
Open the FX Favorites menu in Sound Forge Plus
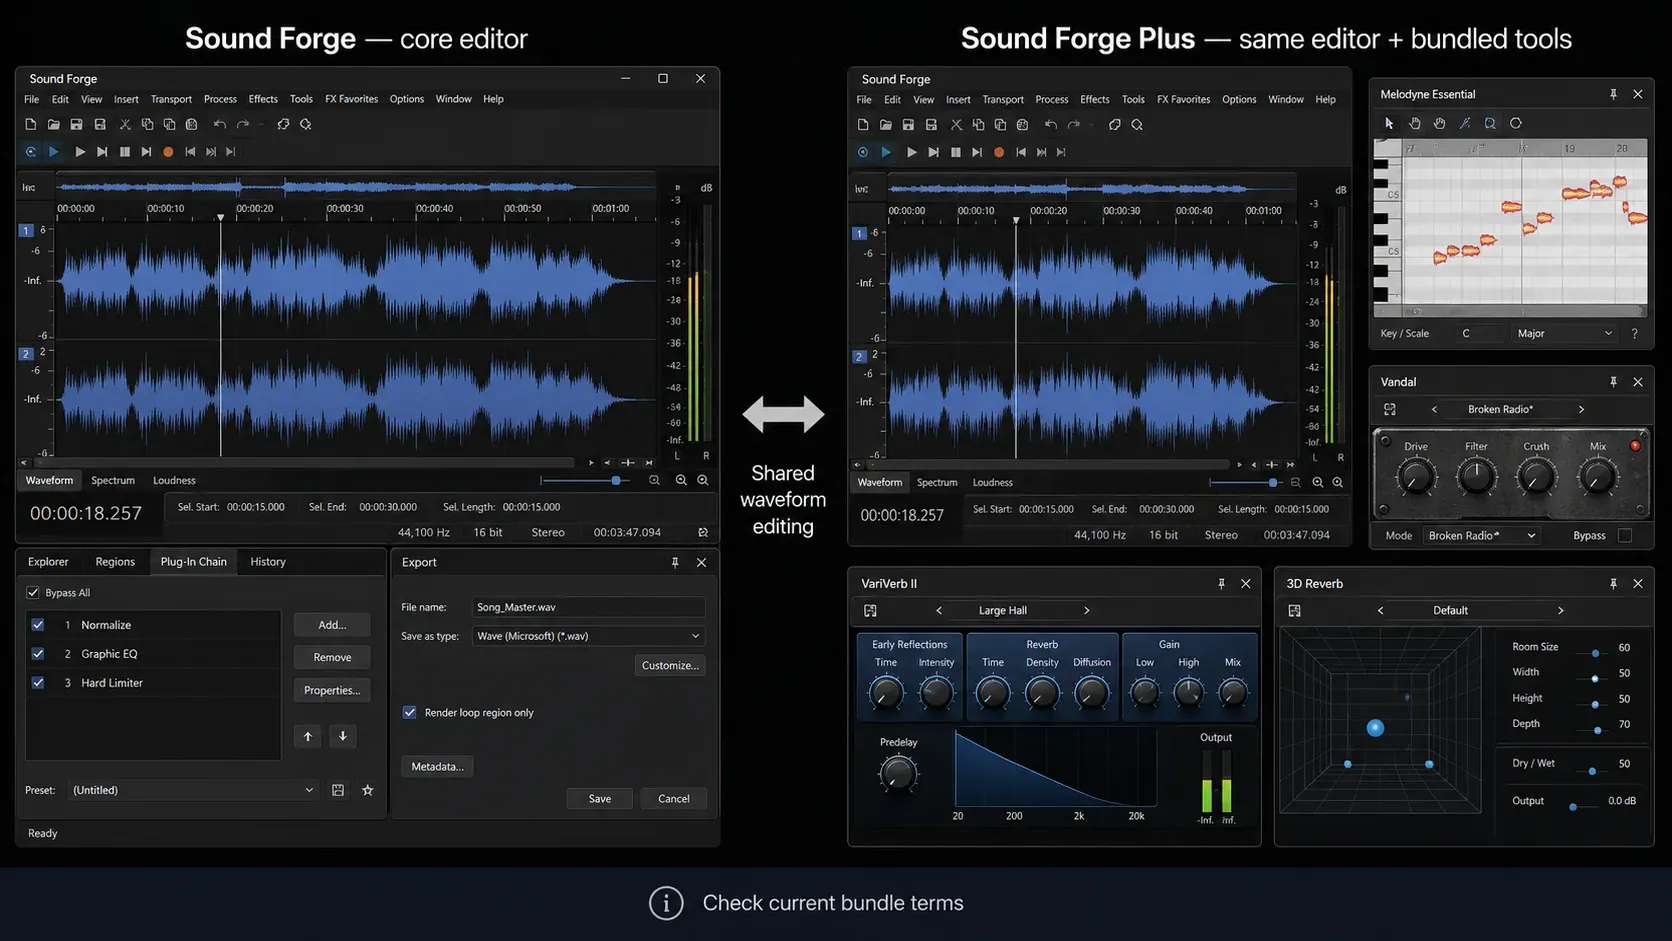pyautogui.click(x=1183, y=100)
